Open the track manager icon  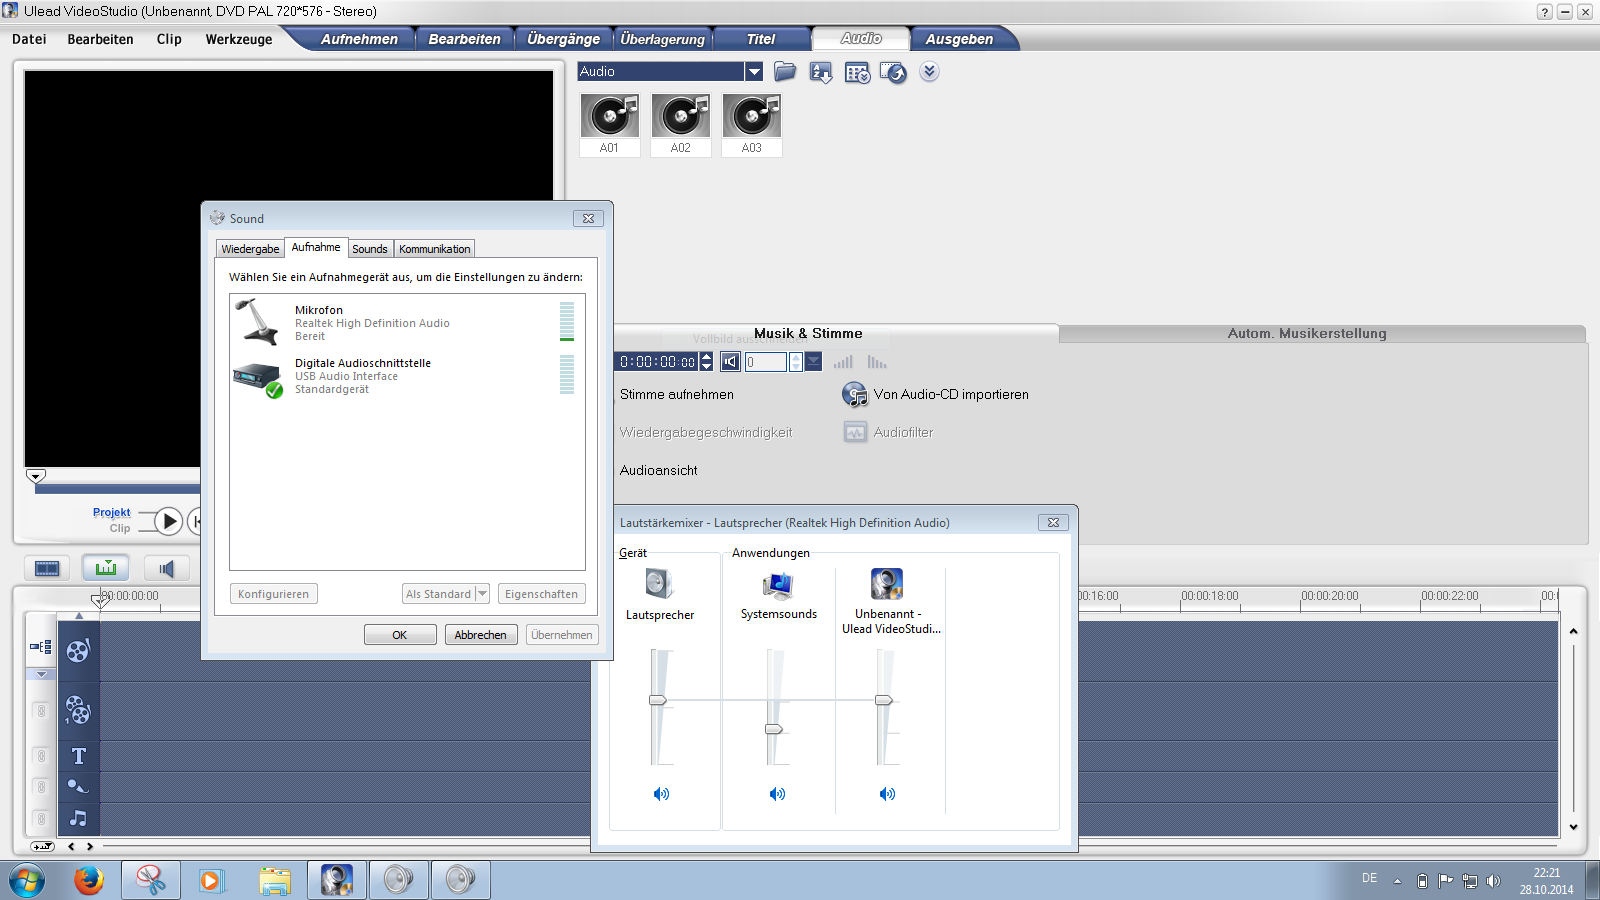[x=41, y=647]
